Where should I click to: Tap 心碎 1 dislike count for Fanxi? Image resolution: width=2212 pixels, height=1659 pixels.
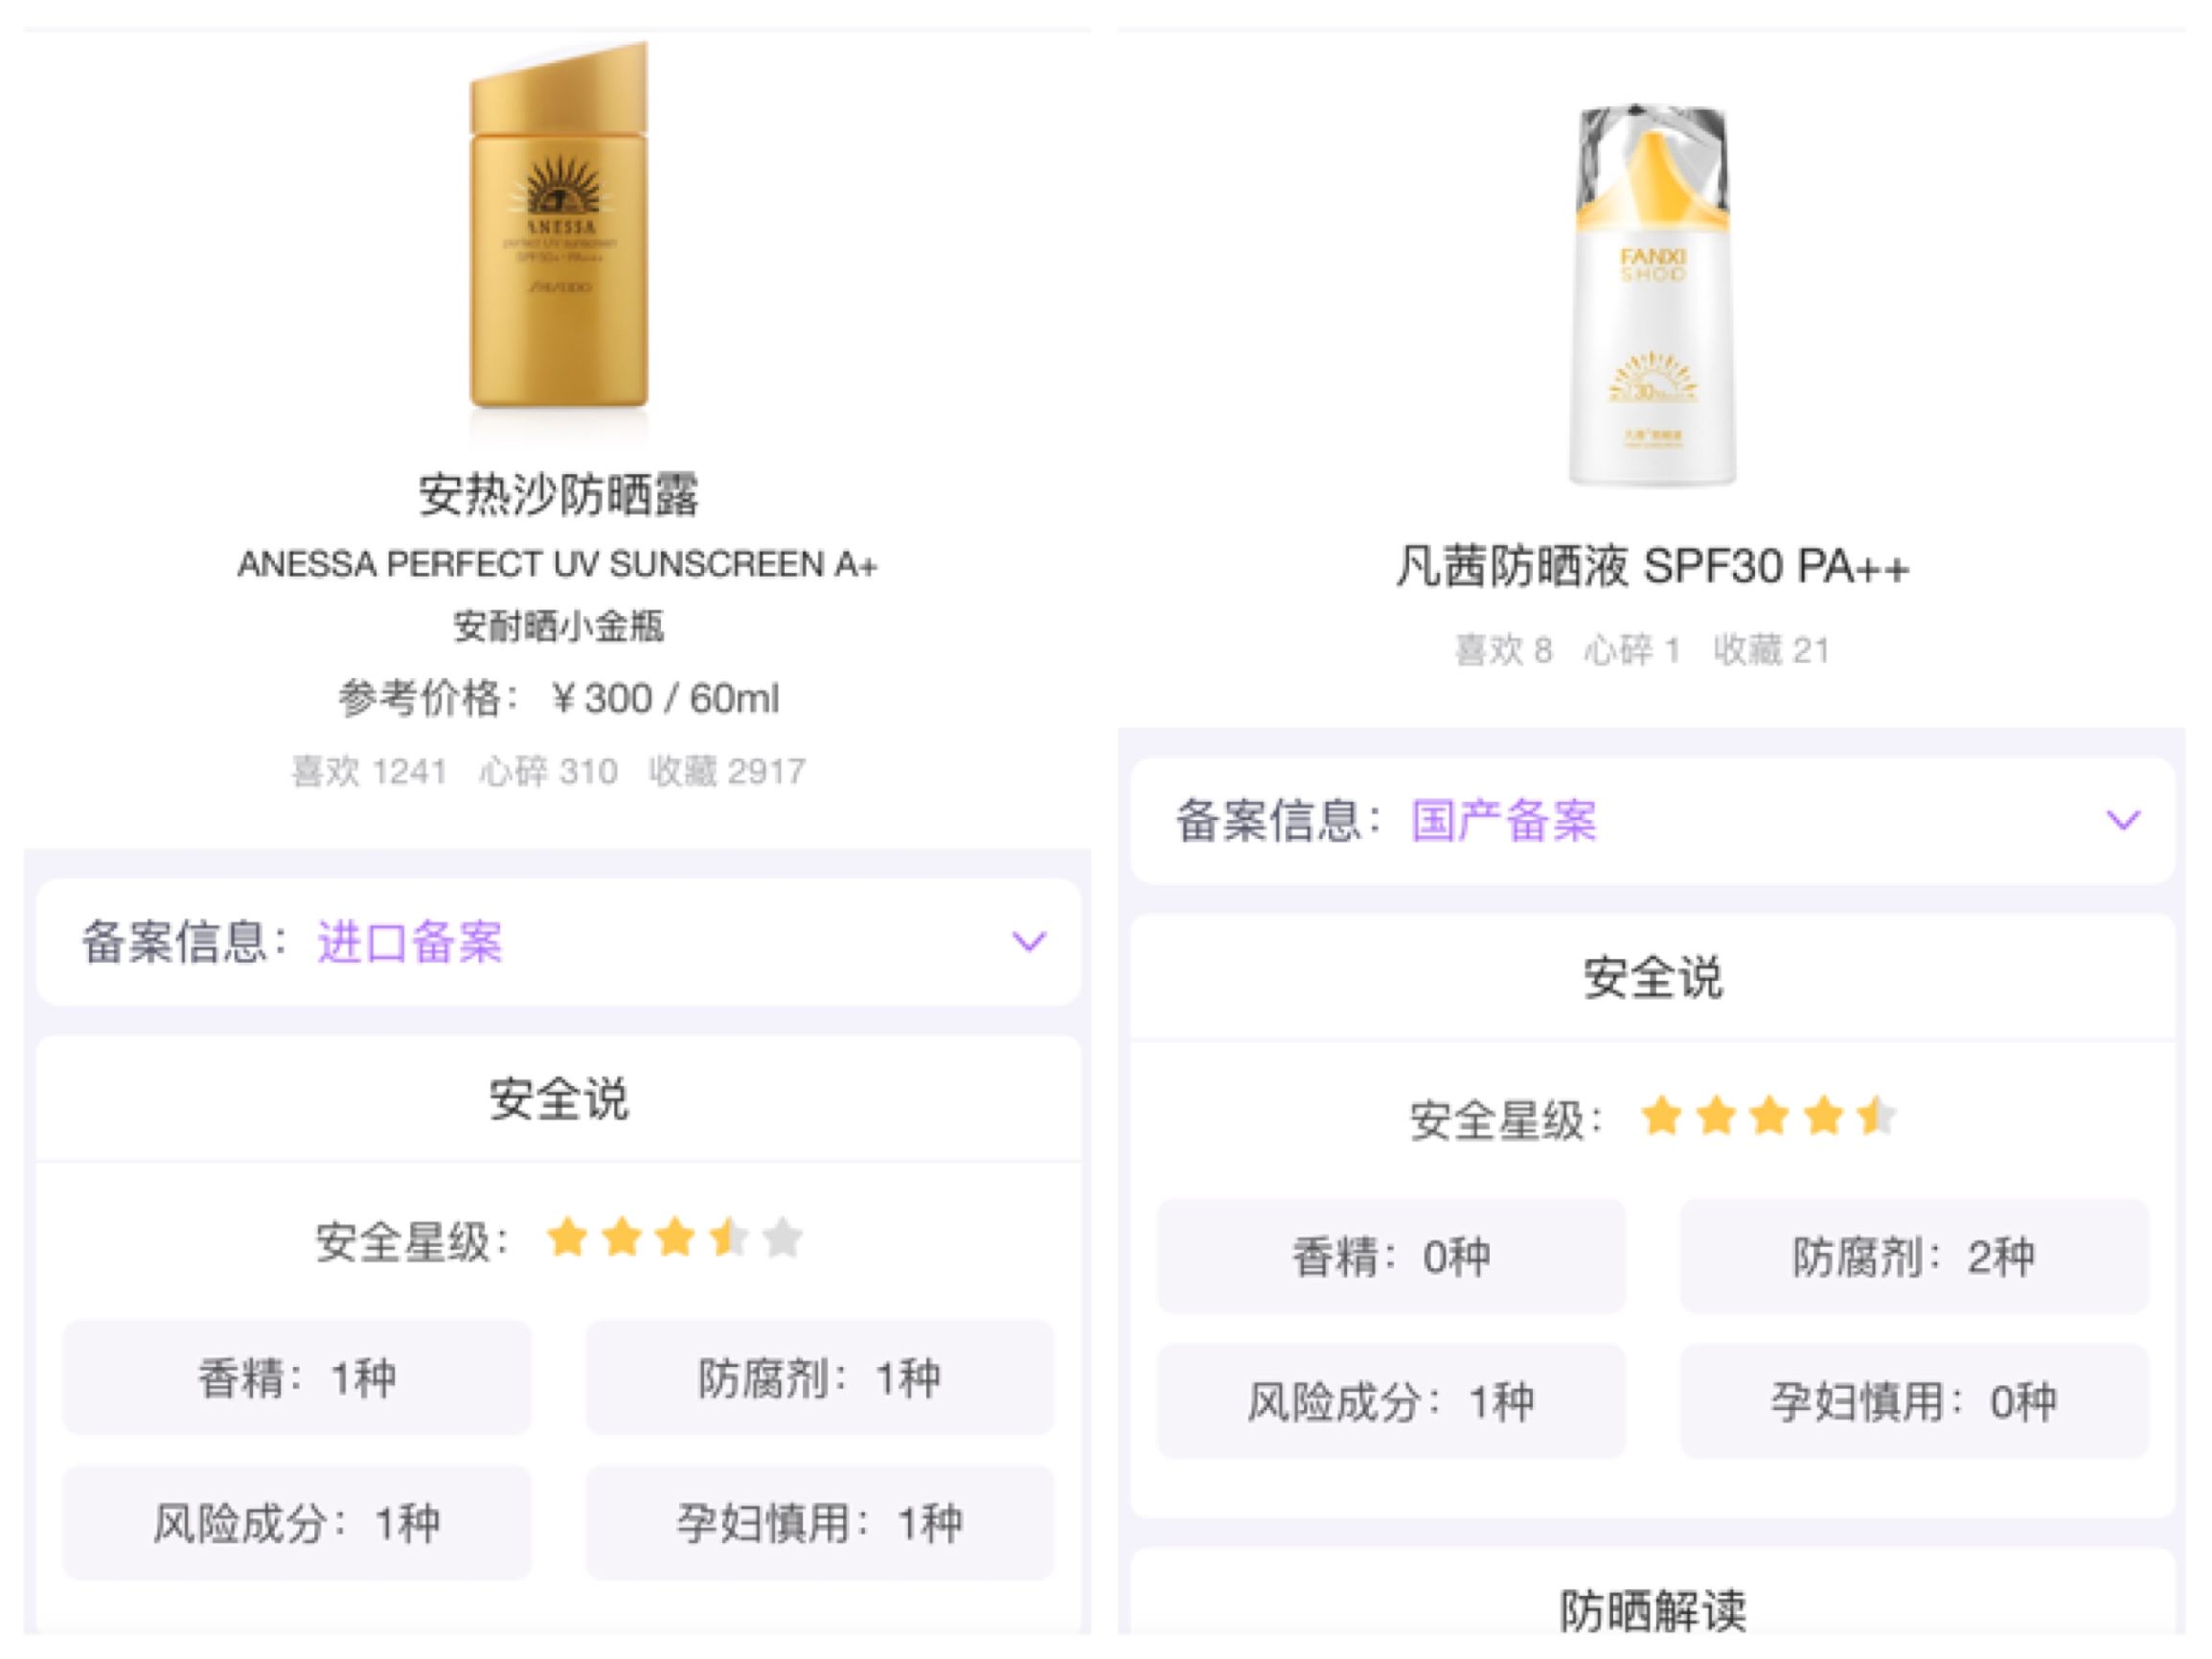1632,650
